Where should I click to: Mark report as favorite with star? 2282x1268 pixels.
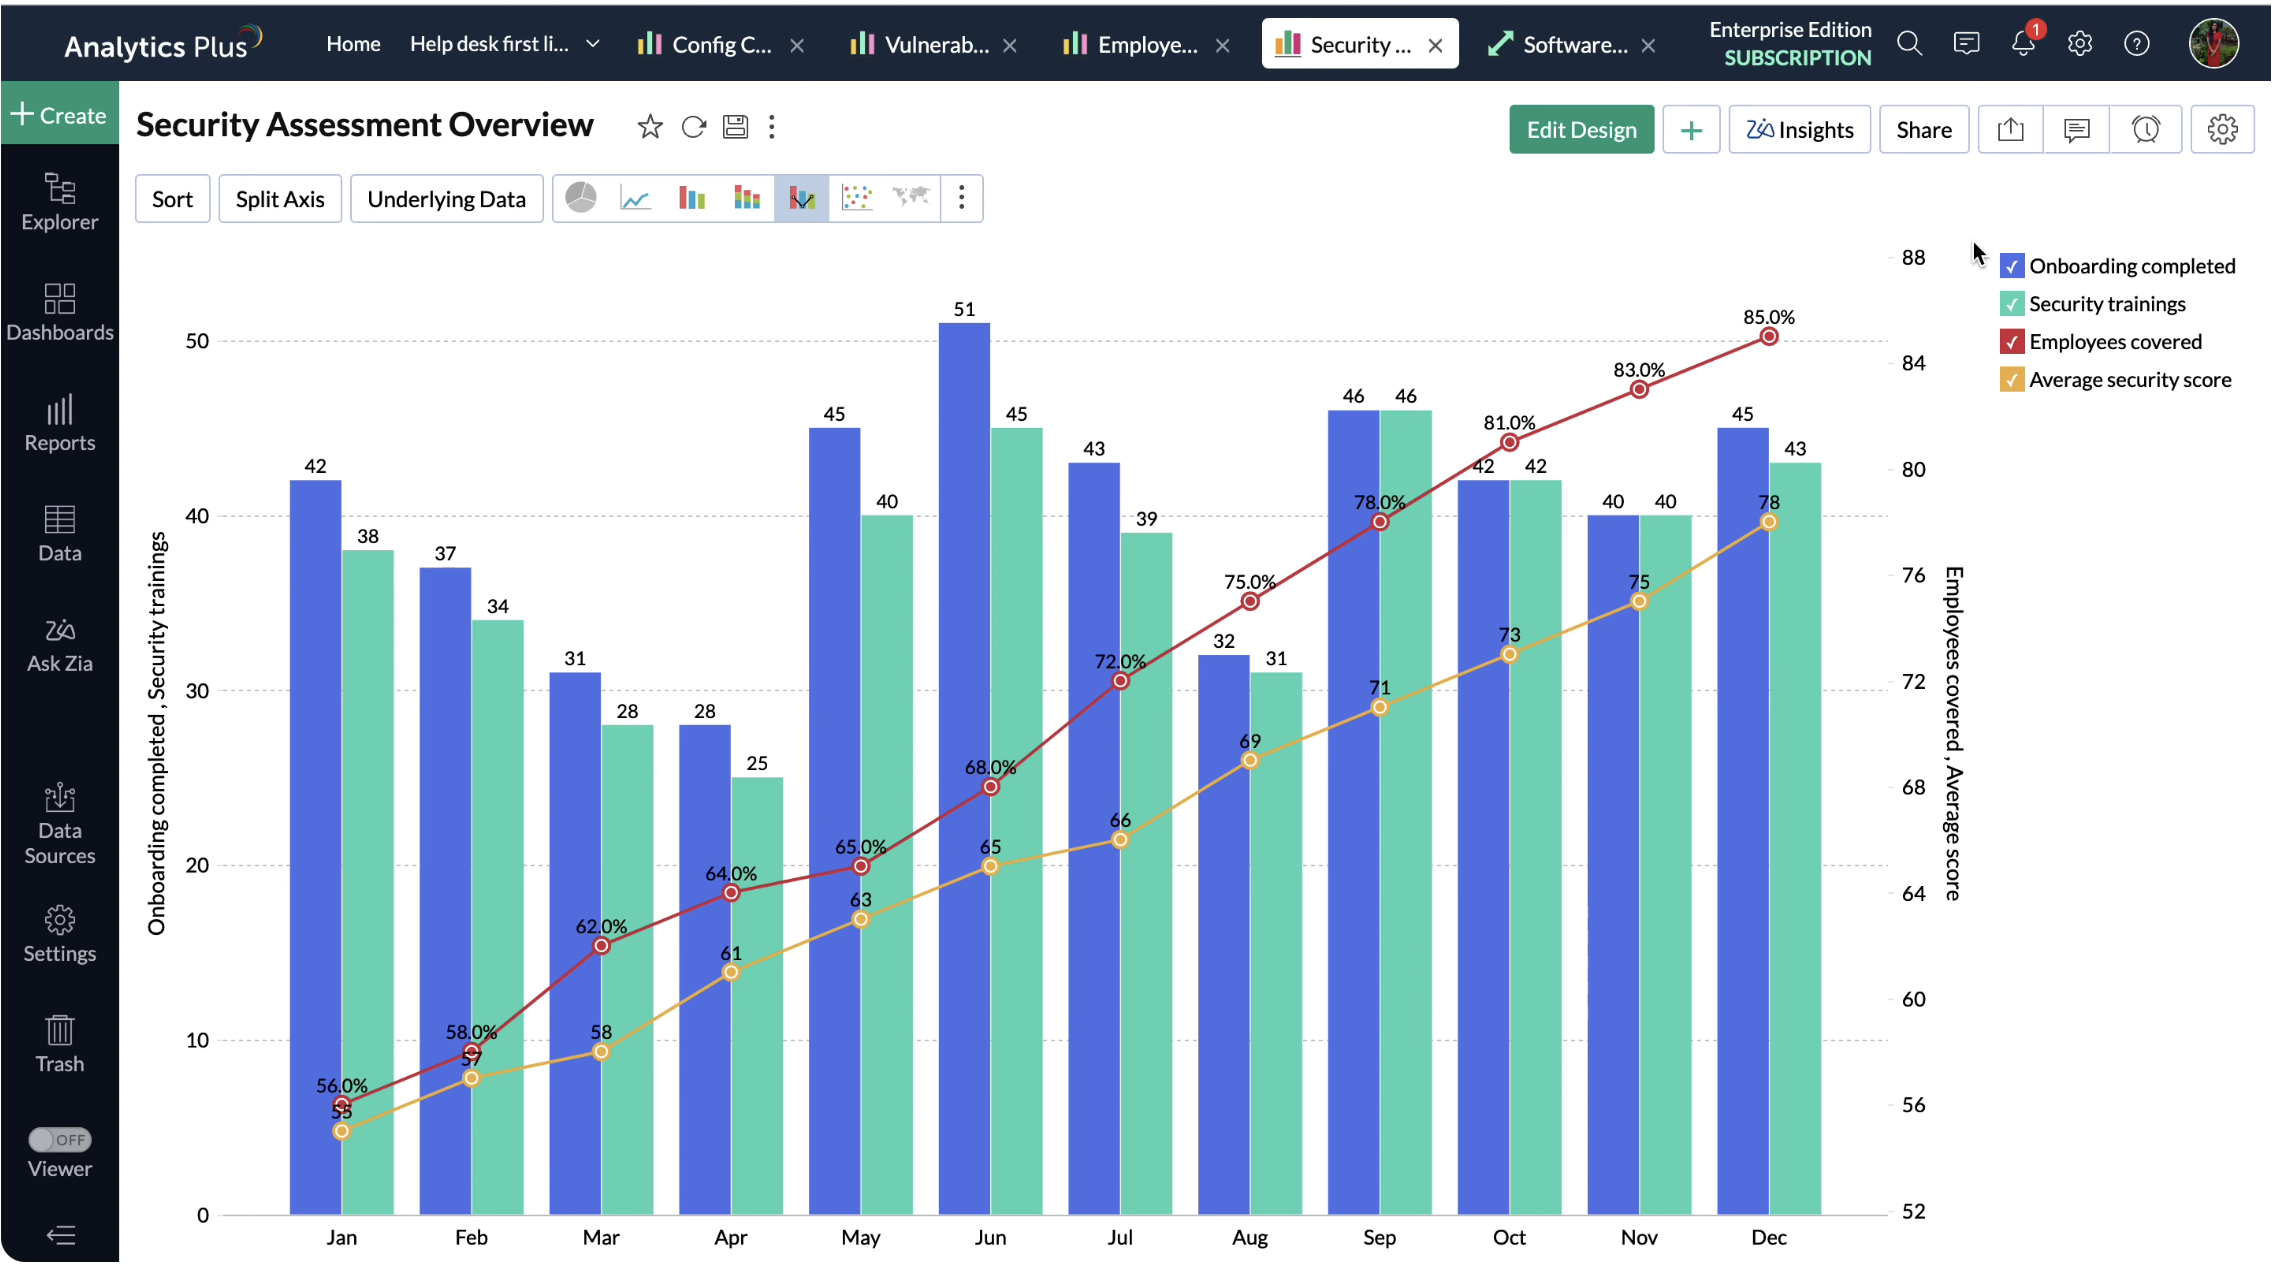(650, 127)
